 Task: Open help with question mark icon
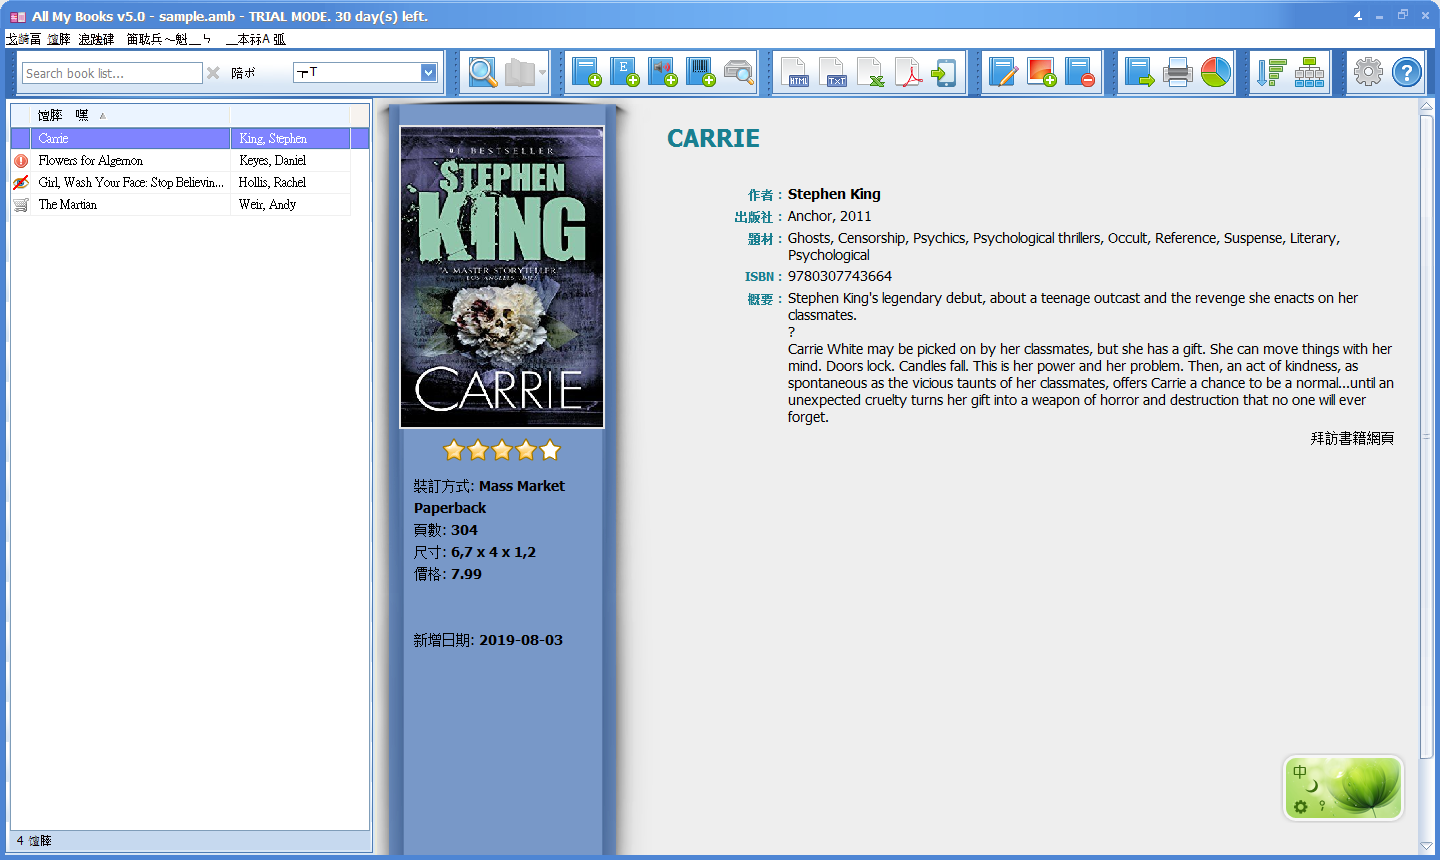1406,72
